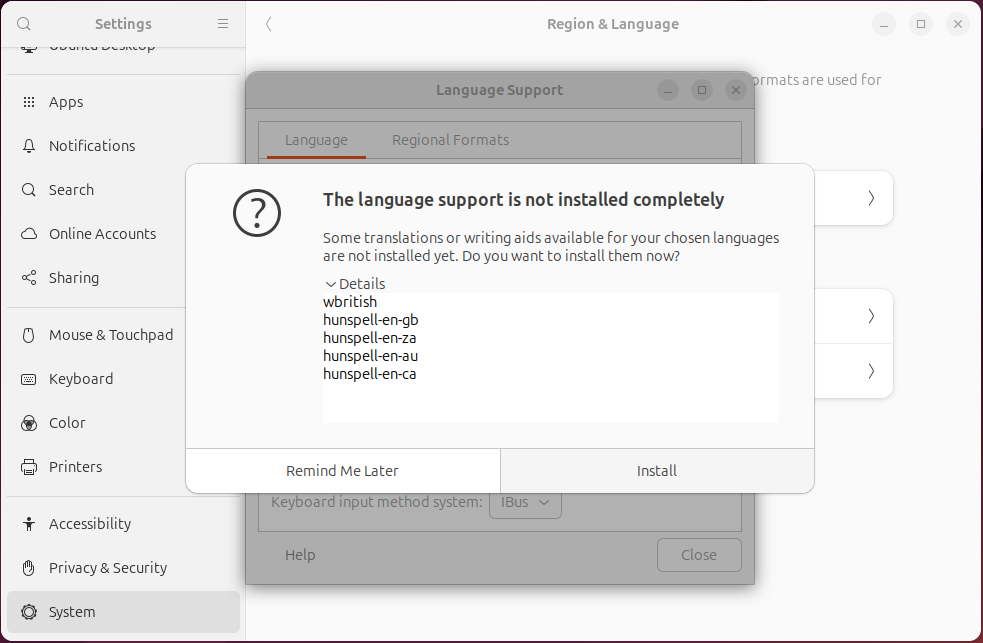Viewport: 983px width, 643px height.
Task: Minimize the Language Support window
Action: (x=668, y=90)
